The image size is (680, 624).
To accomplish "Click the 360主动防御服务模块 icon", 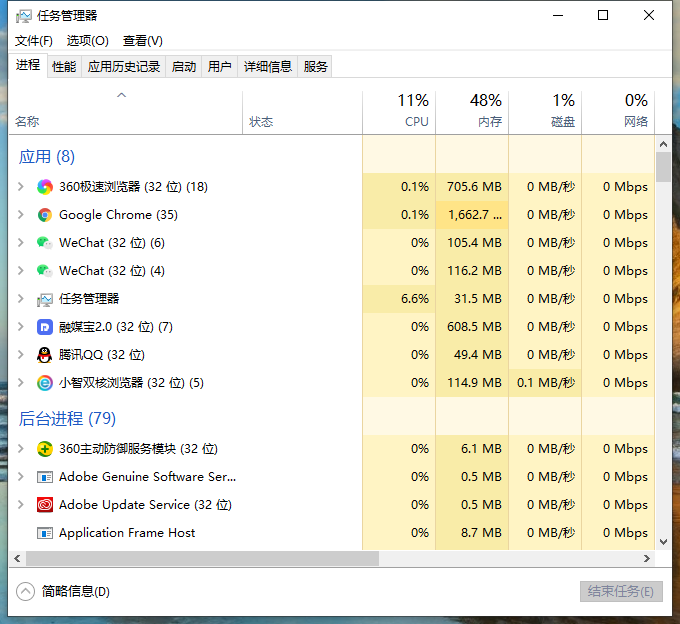I will pyautogui.click(x=45, y=449).
